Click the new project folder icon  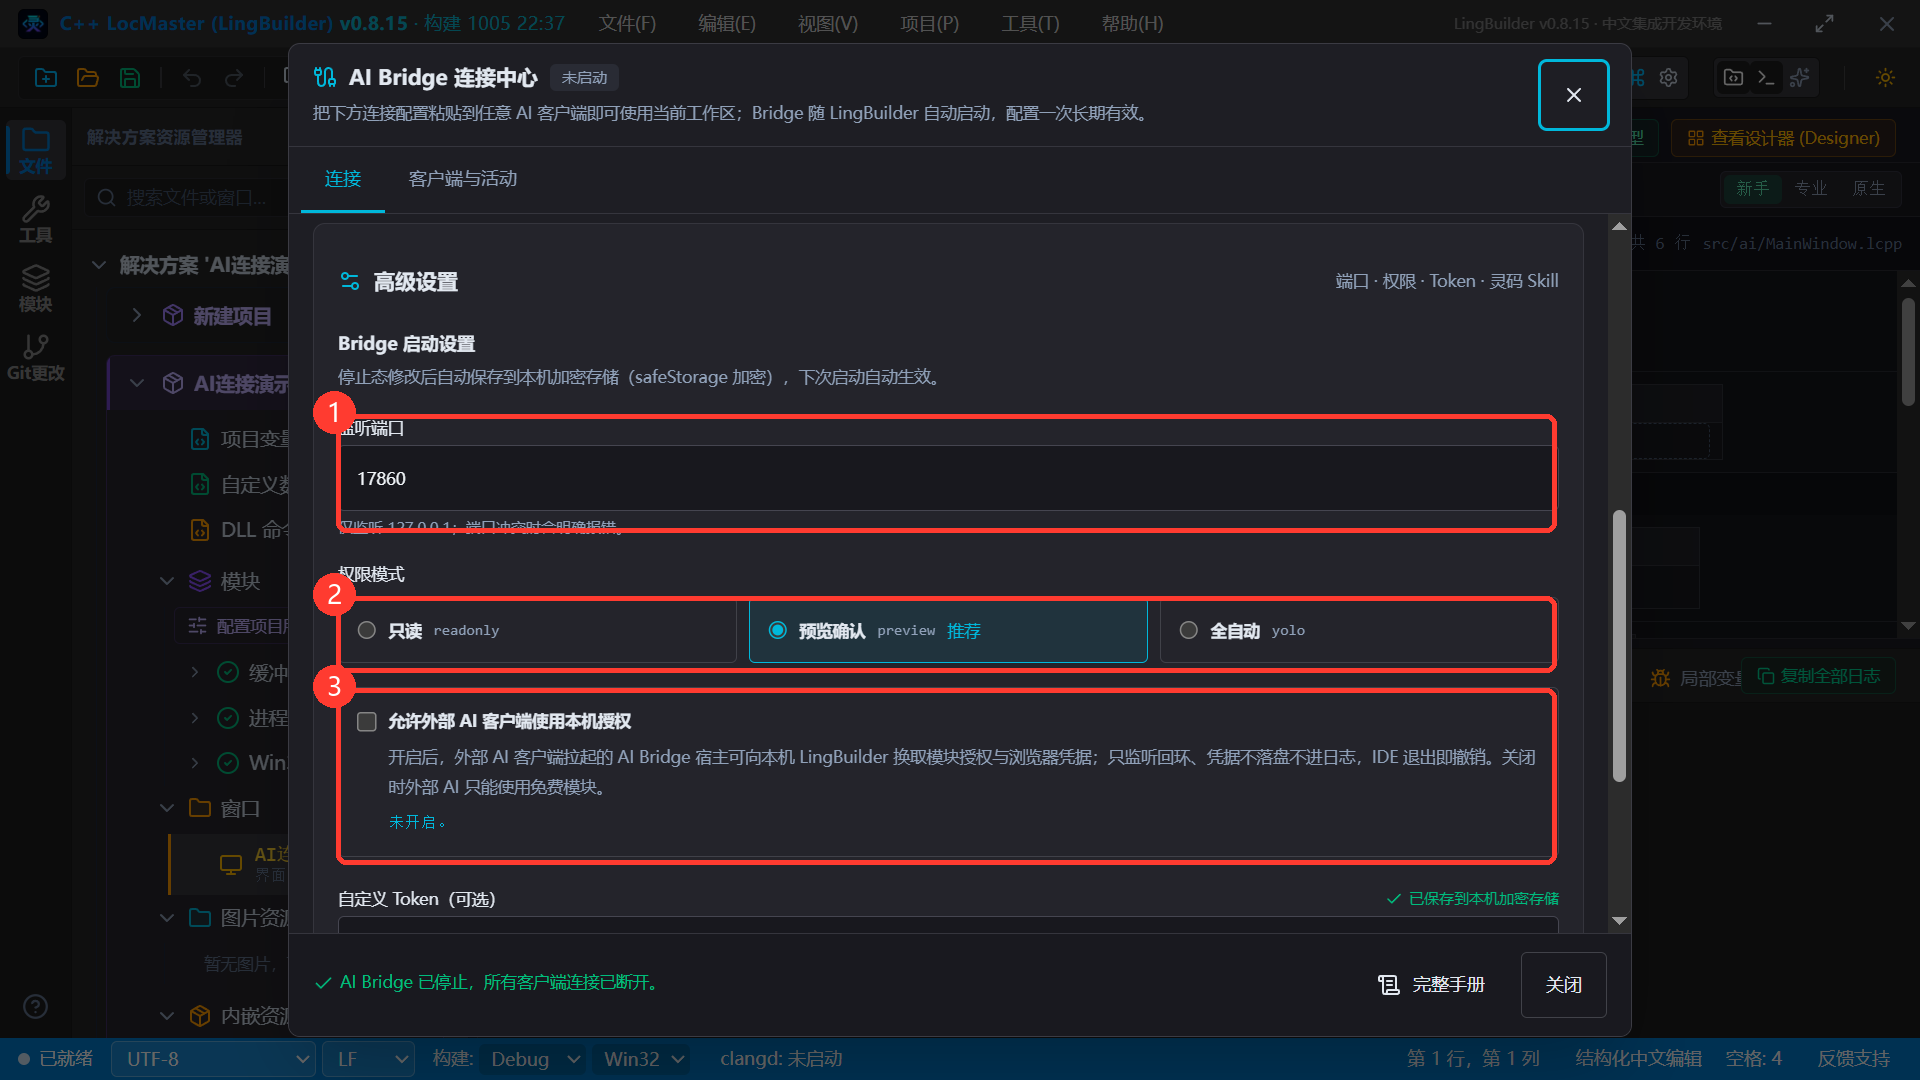pos(46,78)
